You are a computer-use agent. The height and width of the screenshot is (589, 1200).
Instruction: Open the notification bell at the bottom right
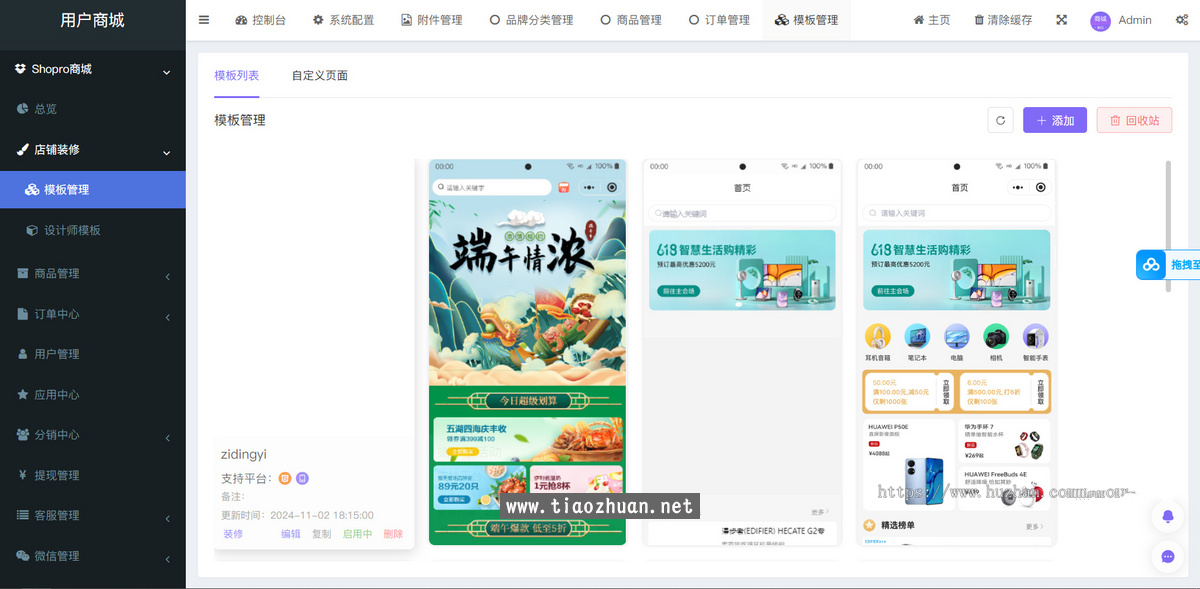[x=1167, y=516]
